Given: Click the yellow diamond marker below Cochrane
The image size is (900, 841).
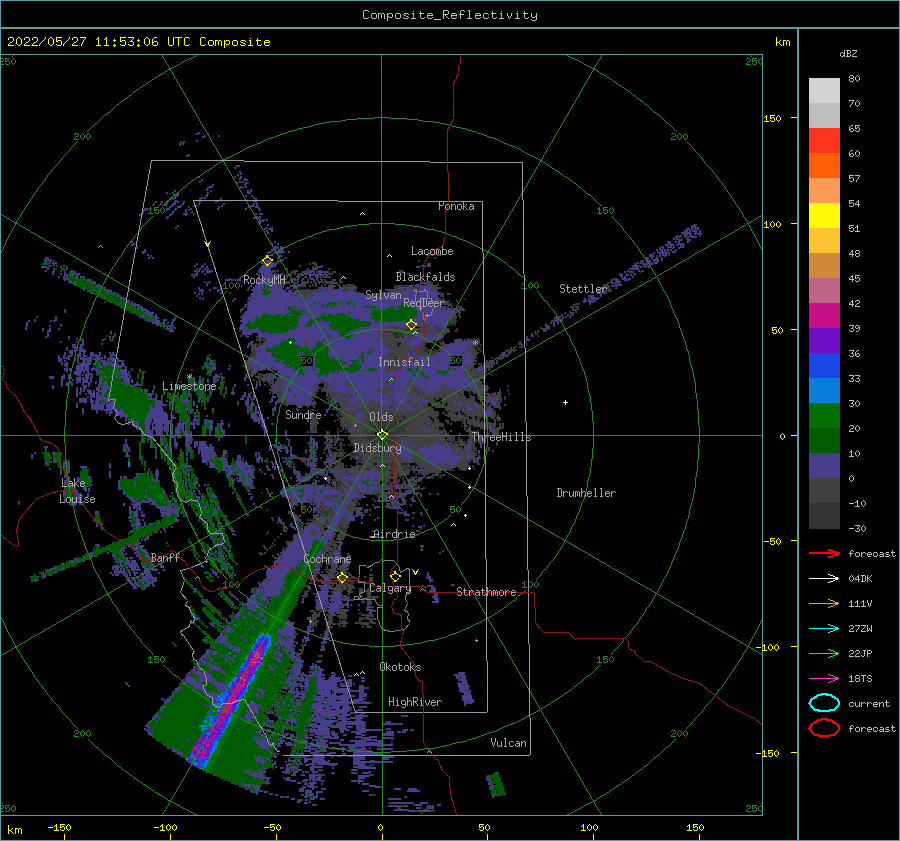Looking at the screenshot, I should point(343,578).
